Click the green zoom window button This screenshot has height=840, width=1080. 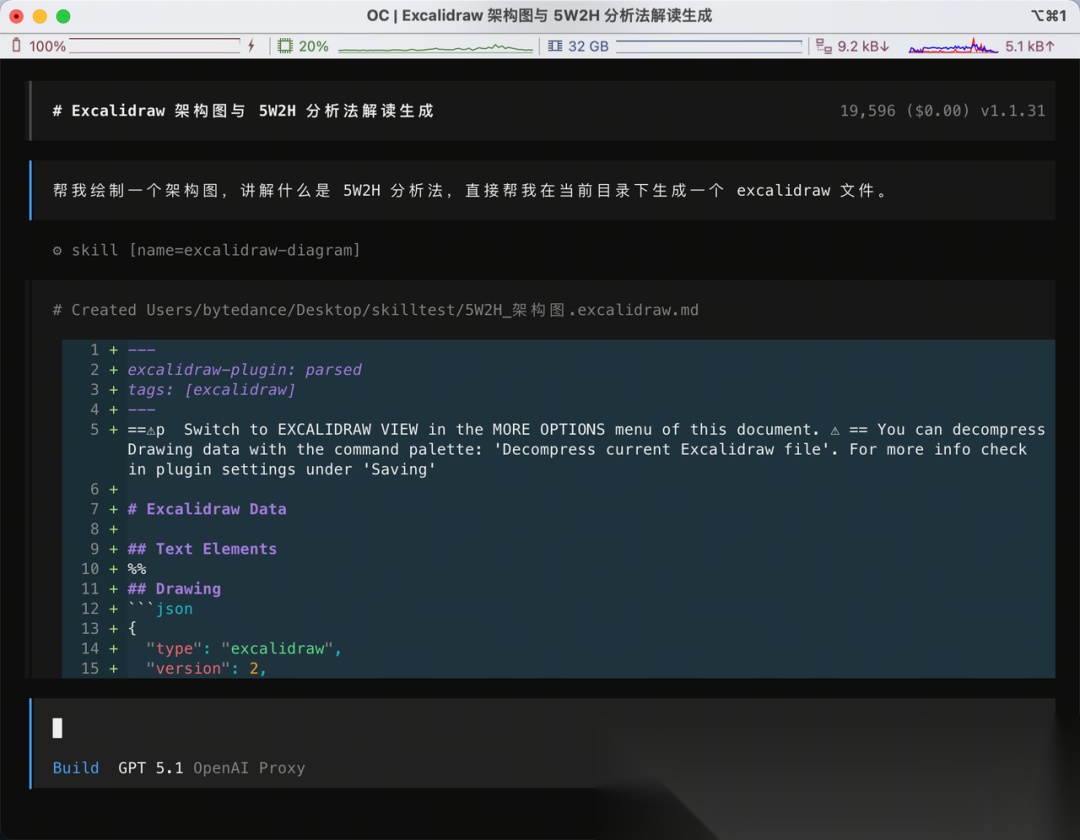63,16
